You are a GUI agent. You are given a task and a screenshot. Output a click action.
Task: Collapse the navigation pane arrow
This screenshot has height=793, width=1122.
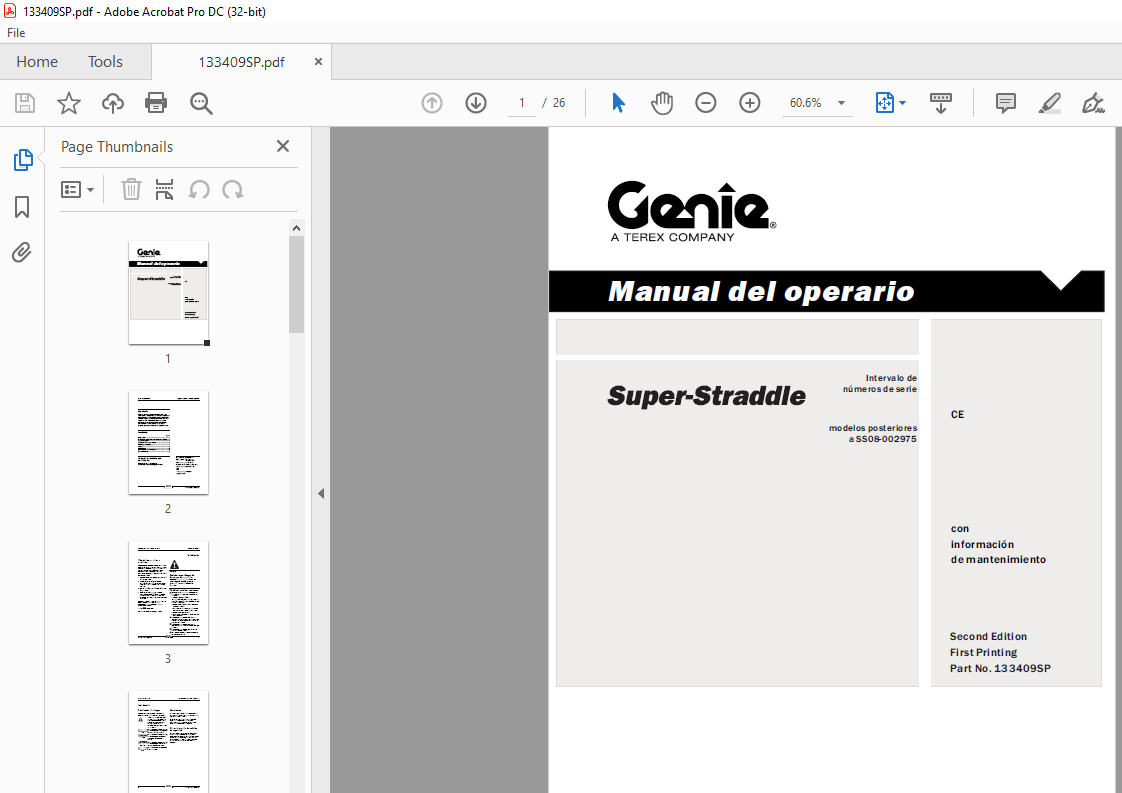point(321,493)
